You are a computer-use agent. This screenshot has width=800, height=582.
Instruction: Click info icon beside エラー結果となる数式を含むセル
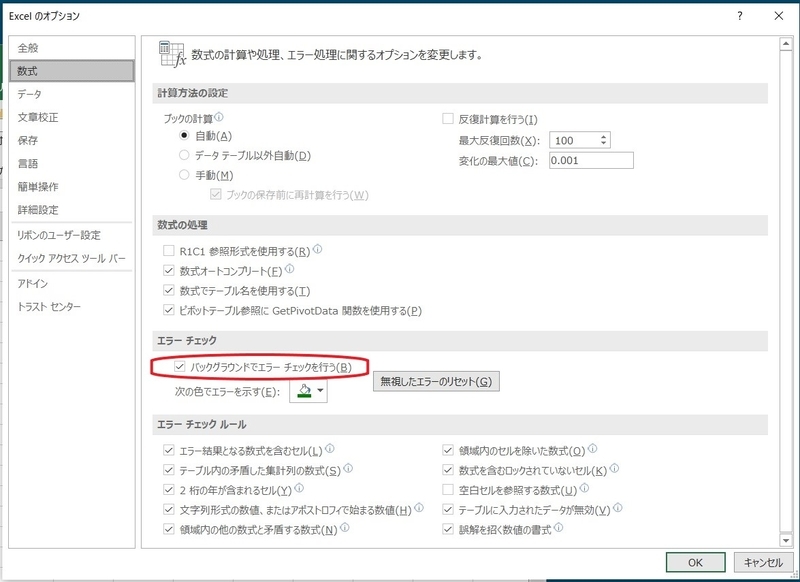(330, 449)
